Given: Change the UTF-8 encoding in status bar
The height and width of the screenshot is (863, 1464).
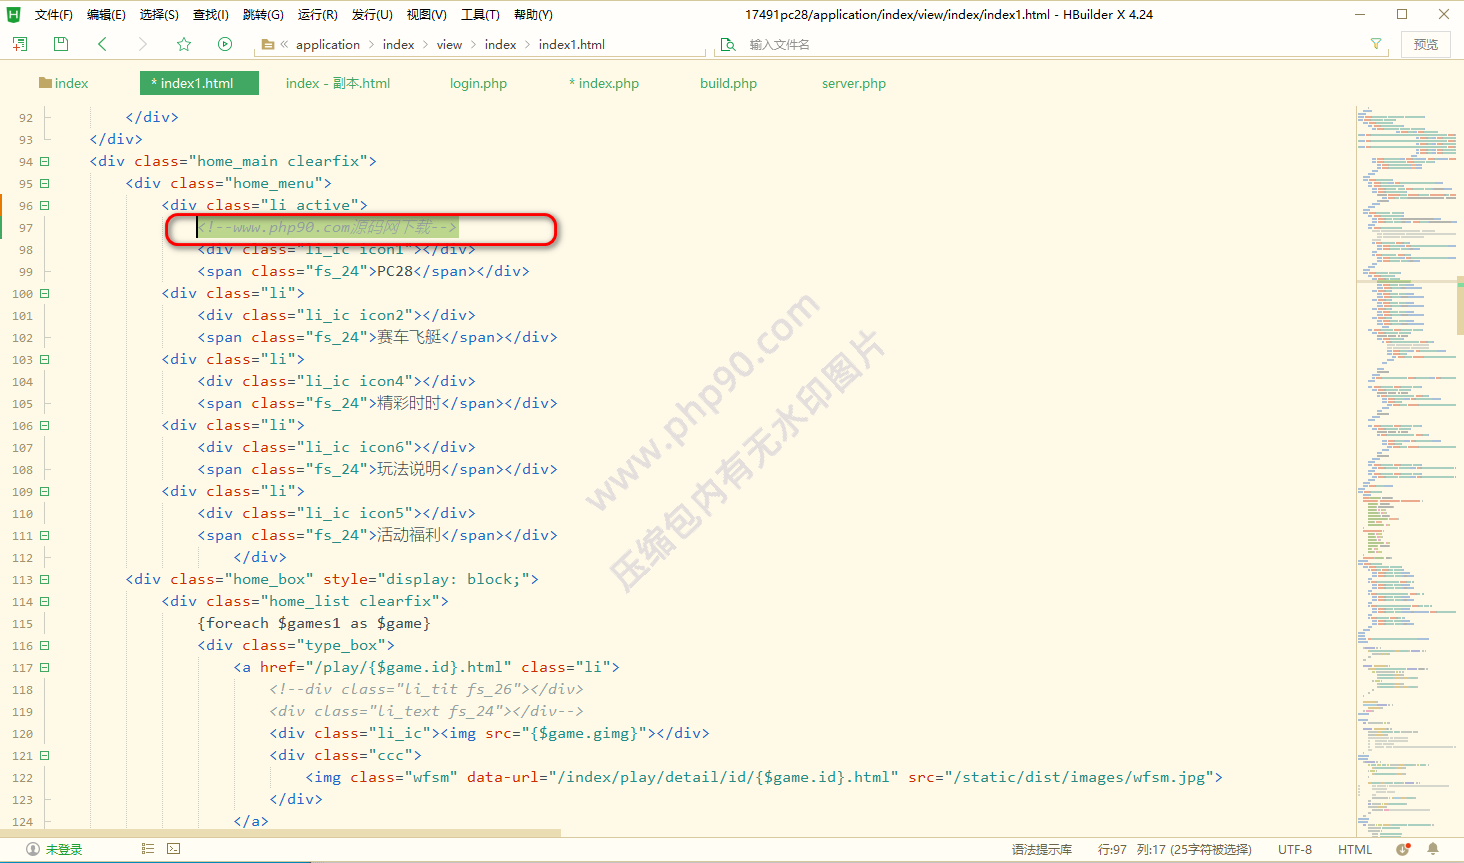Looking at the screenshot, I should [1294, 849].
